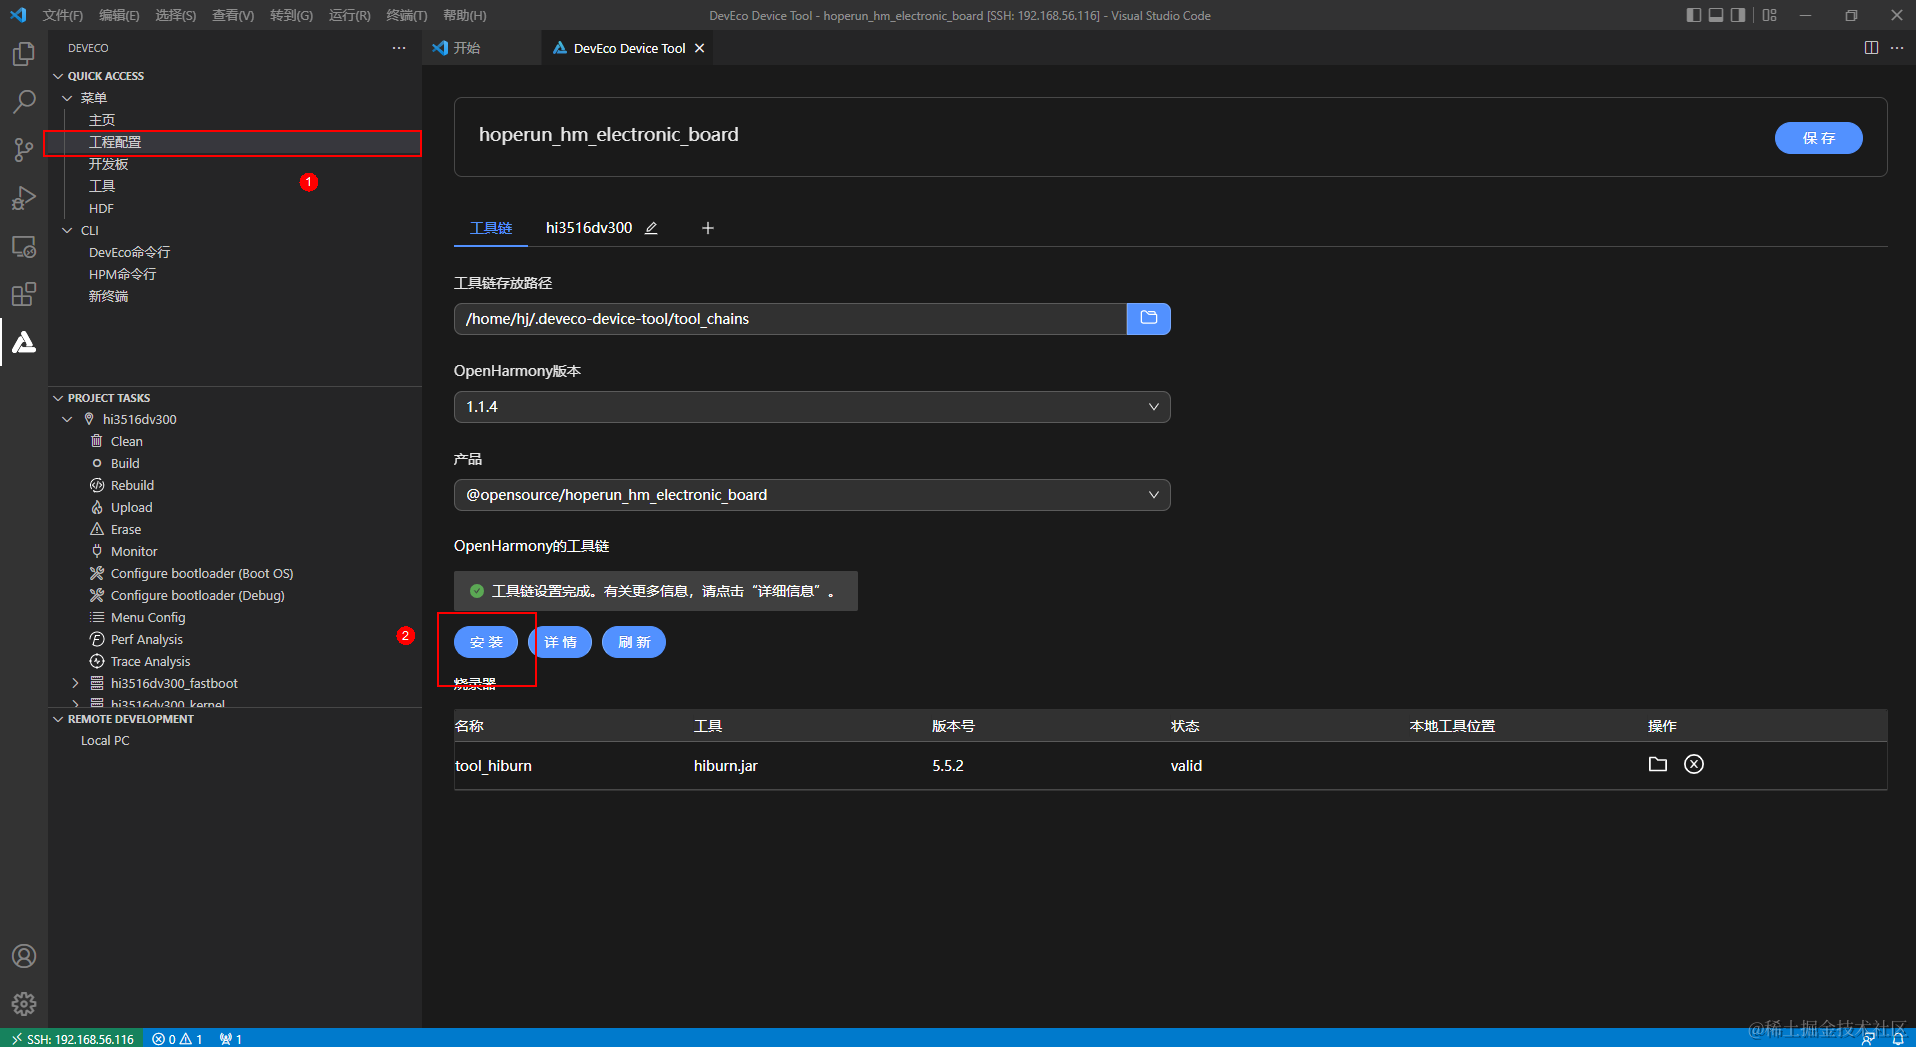The height and width of the screenshot is (1047, 1916).
Task: Click the 刷新 button
Action: (x=634, y=642)
